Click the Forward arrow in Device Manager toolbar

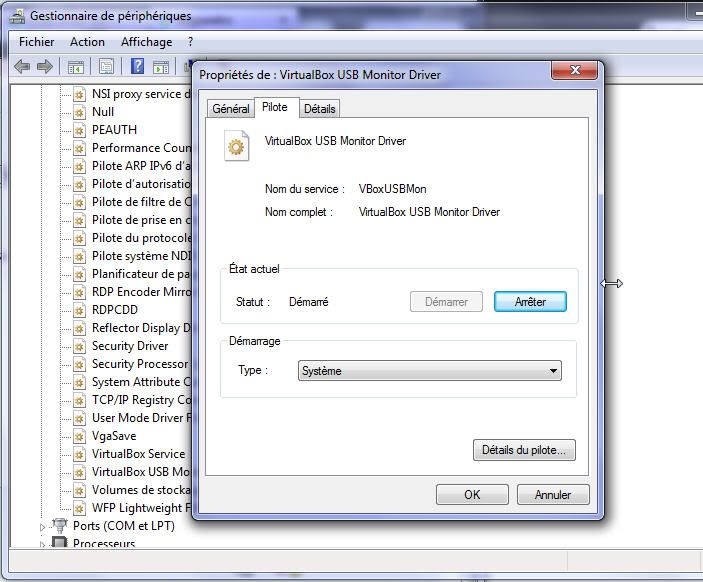[45, 67]
